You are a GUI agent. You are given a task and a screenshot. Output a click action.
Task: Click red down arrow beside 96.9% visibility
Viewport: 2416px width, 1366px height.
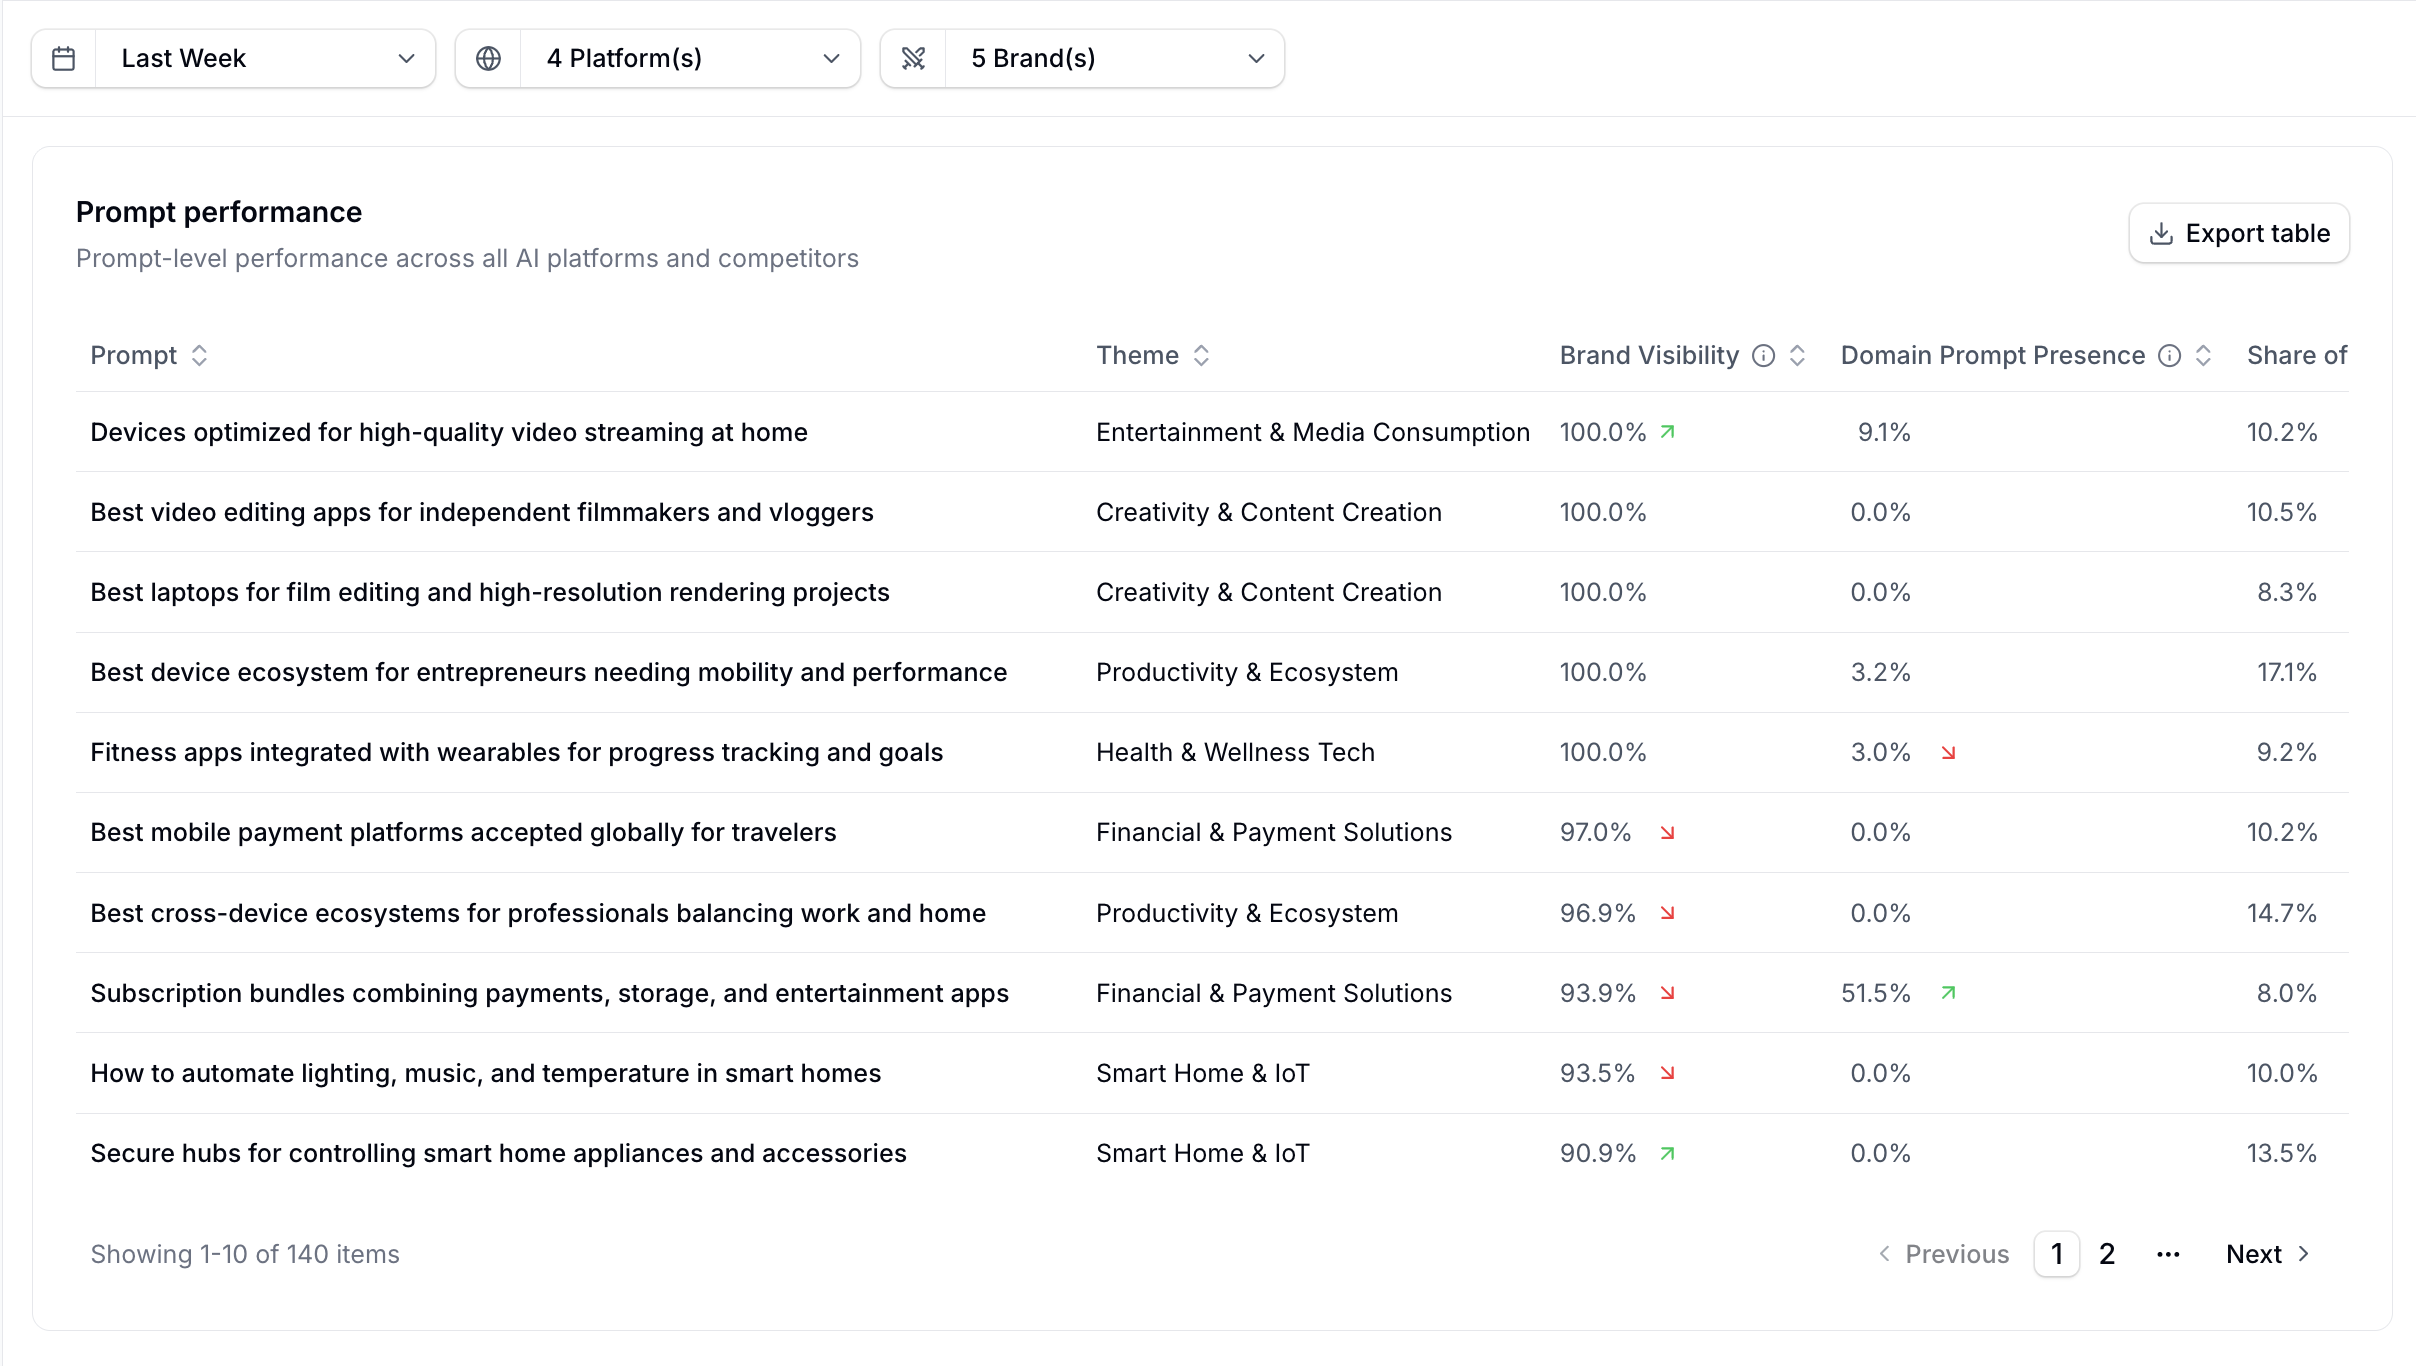[1667, 913]
